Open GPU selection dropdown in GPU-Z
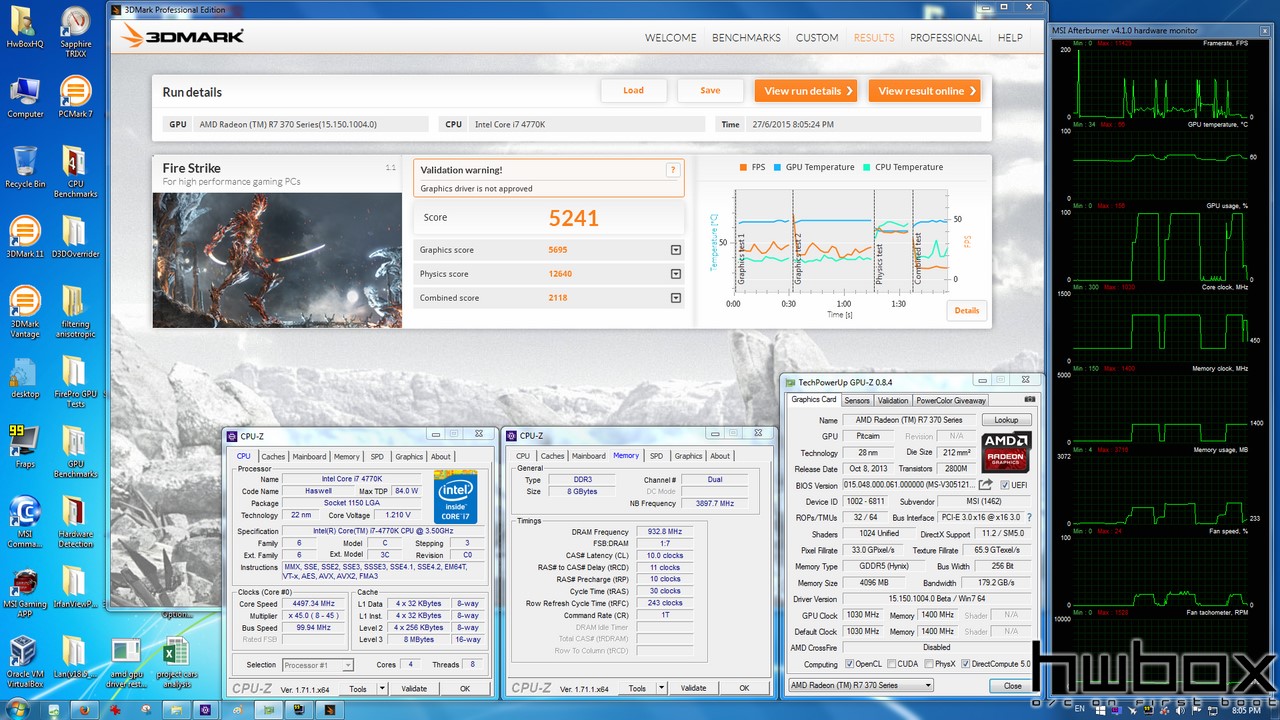Viewport: 1280px width, 720px height. (861, 685)
